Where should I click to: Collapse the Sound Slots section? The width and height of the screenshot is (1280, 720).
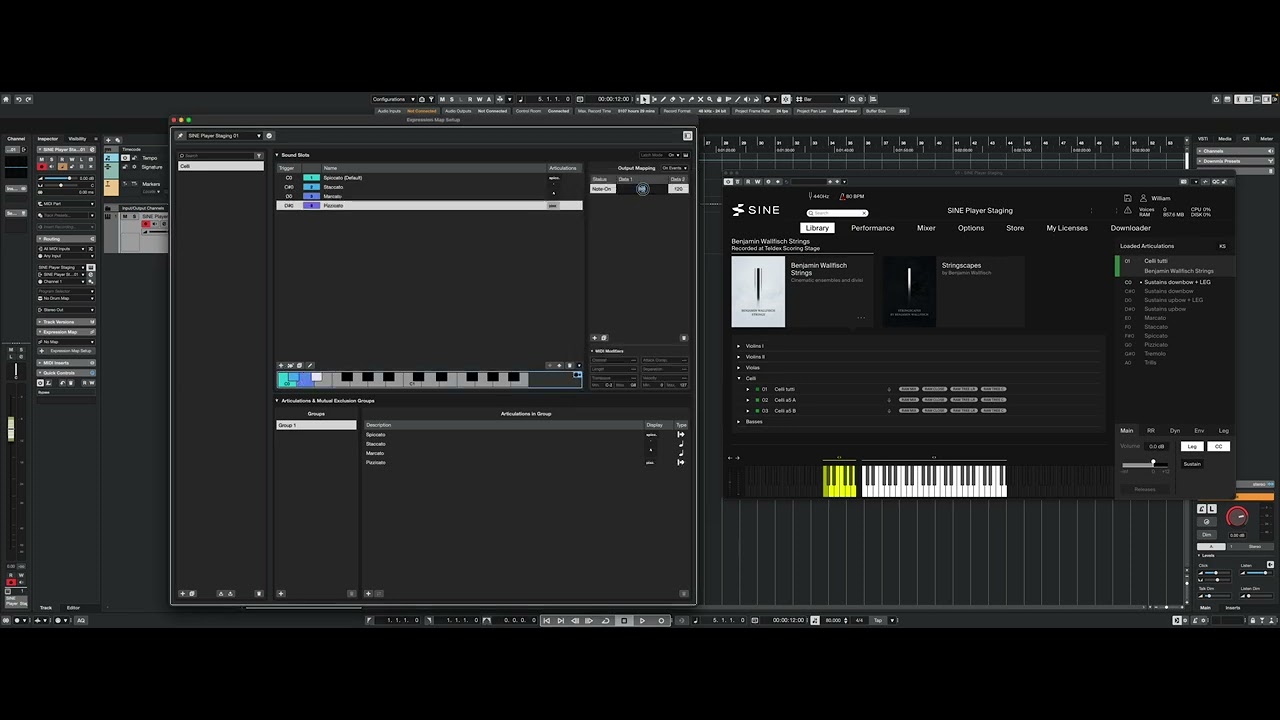pyautogui.click(x=276, y=155)
